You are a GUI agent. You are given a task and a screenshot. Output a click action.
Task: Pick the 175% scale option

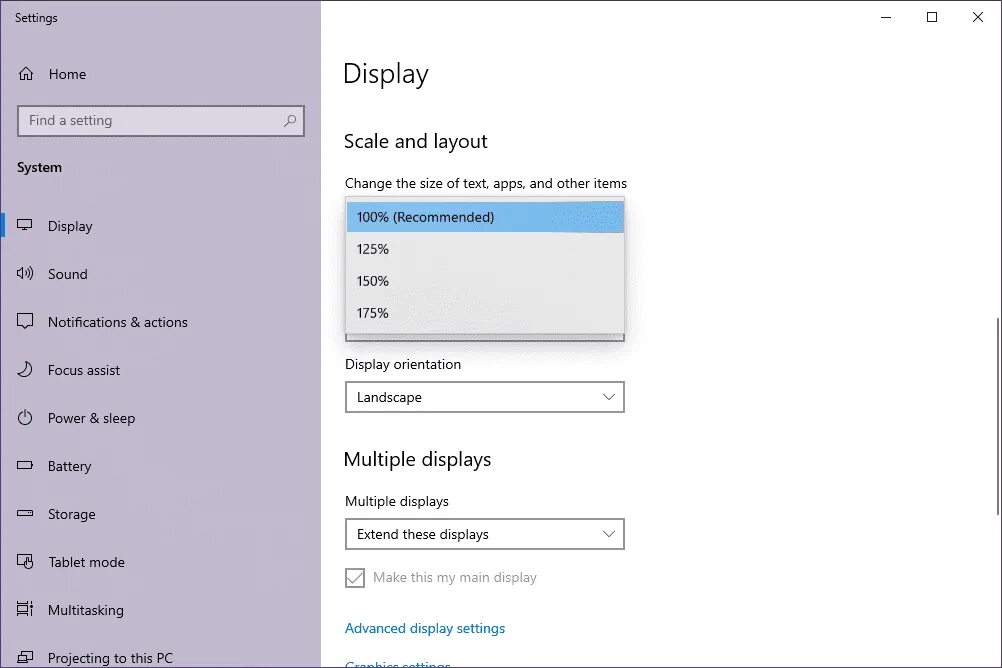485,313
